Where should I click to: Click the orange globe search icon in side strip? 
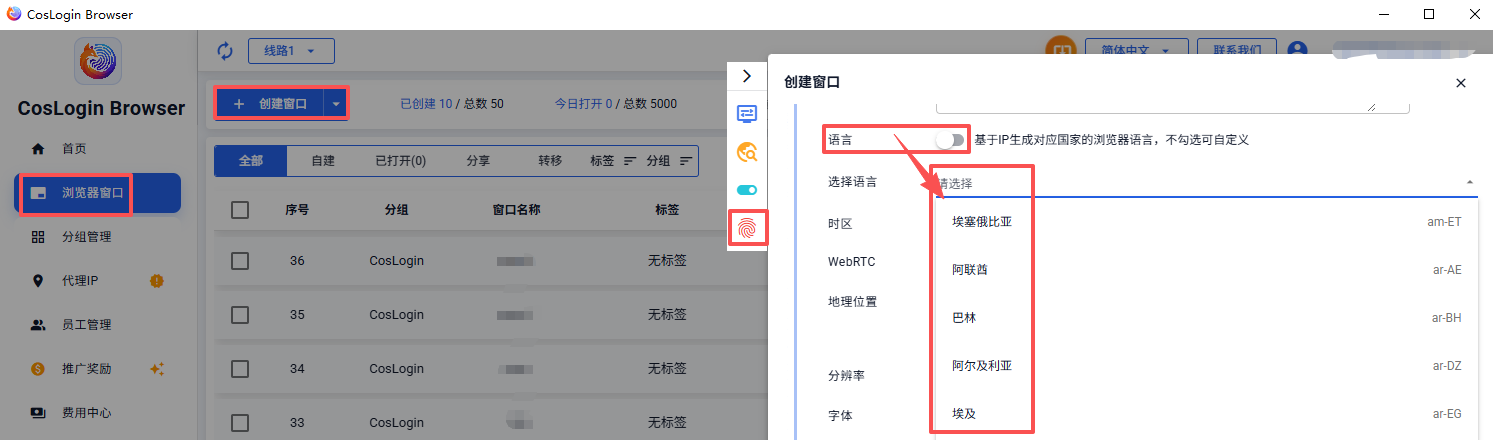point(747,152)
